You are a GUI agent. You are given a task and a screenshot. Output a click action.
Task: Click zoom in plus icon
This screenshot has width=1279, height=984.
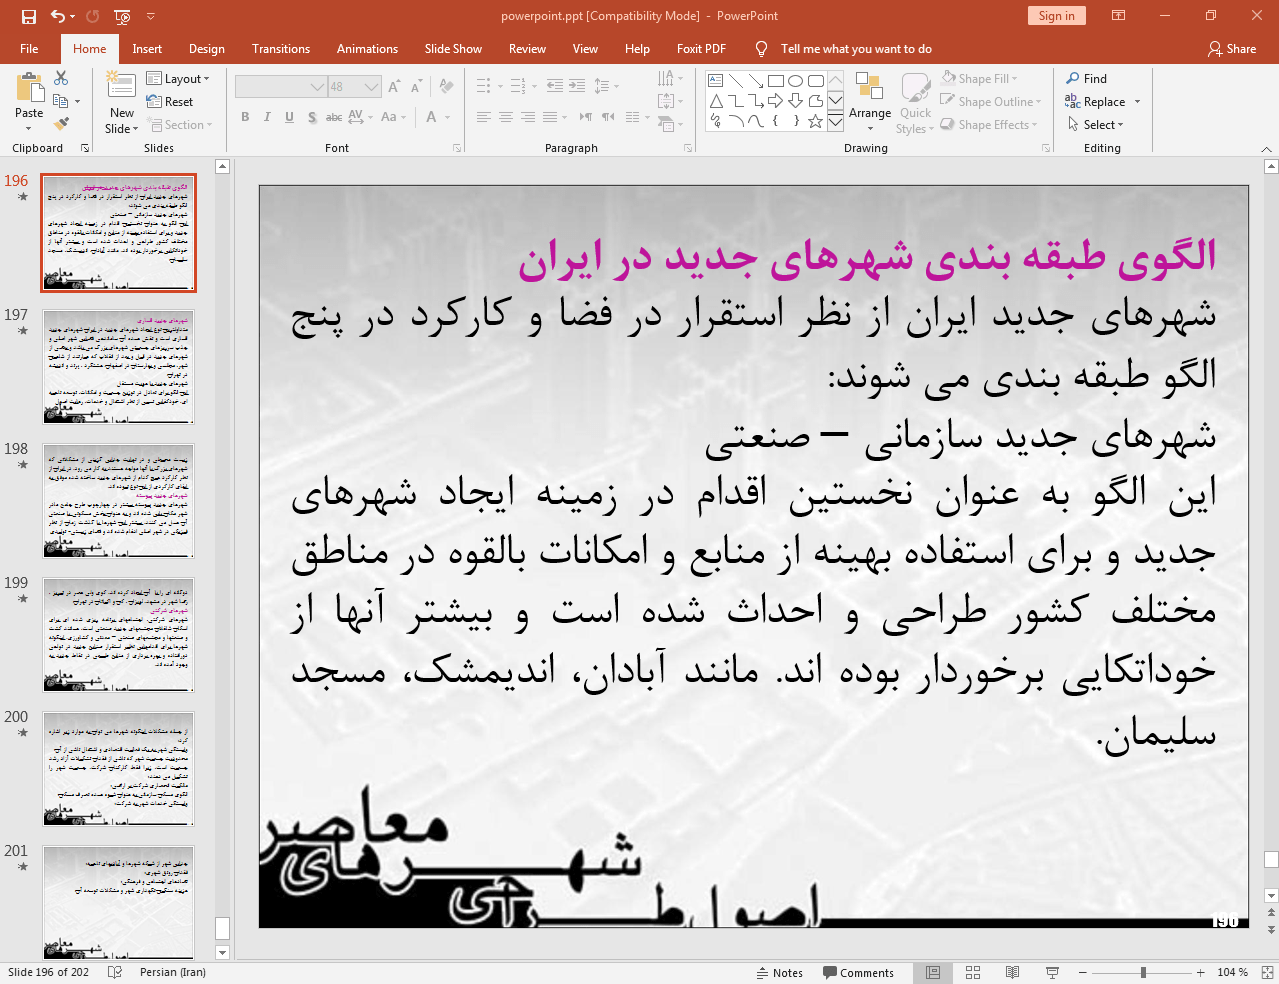(x=1200, y=972)
